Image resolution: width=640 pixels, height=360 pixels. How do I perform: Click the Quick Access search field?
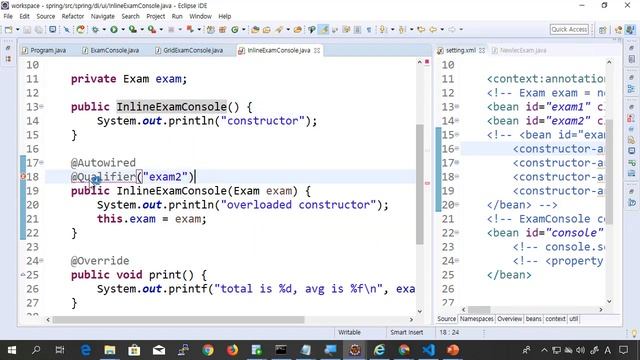[x=569, y=29]
